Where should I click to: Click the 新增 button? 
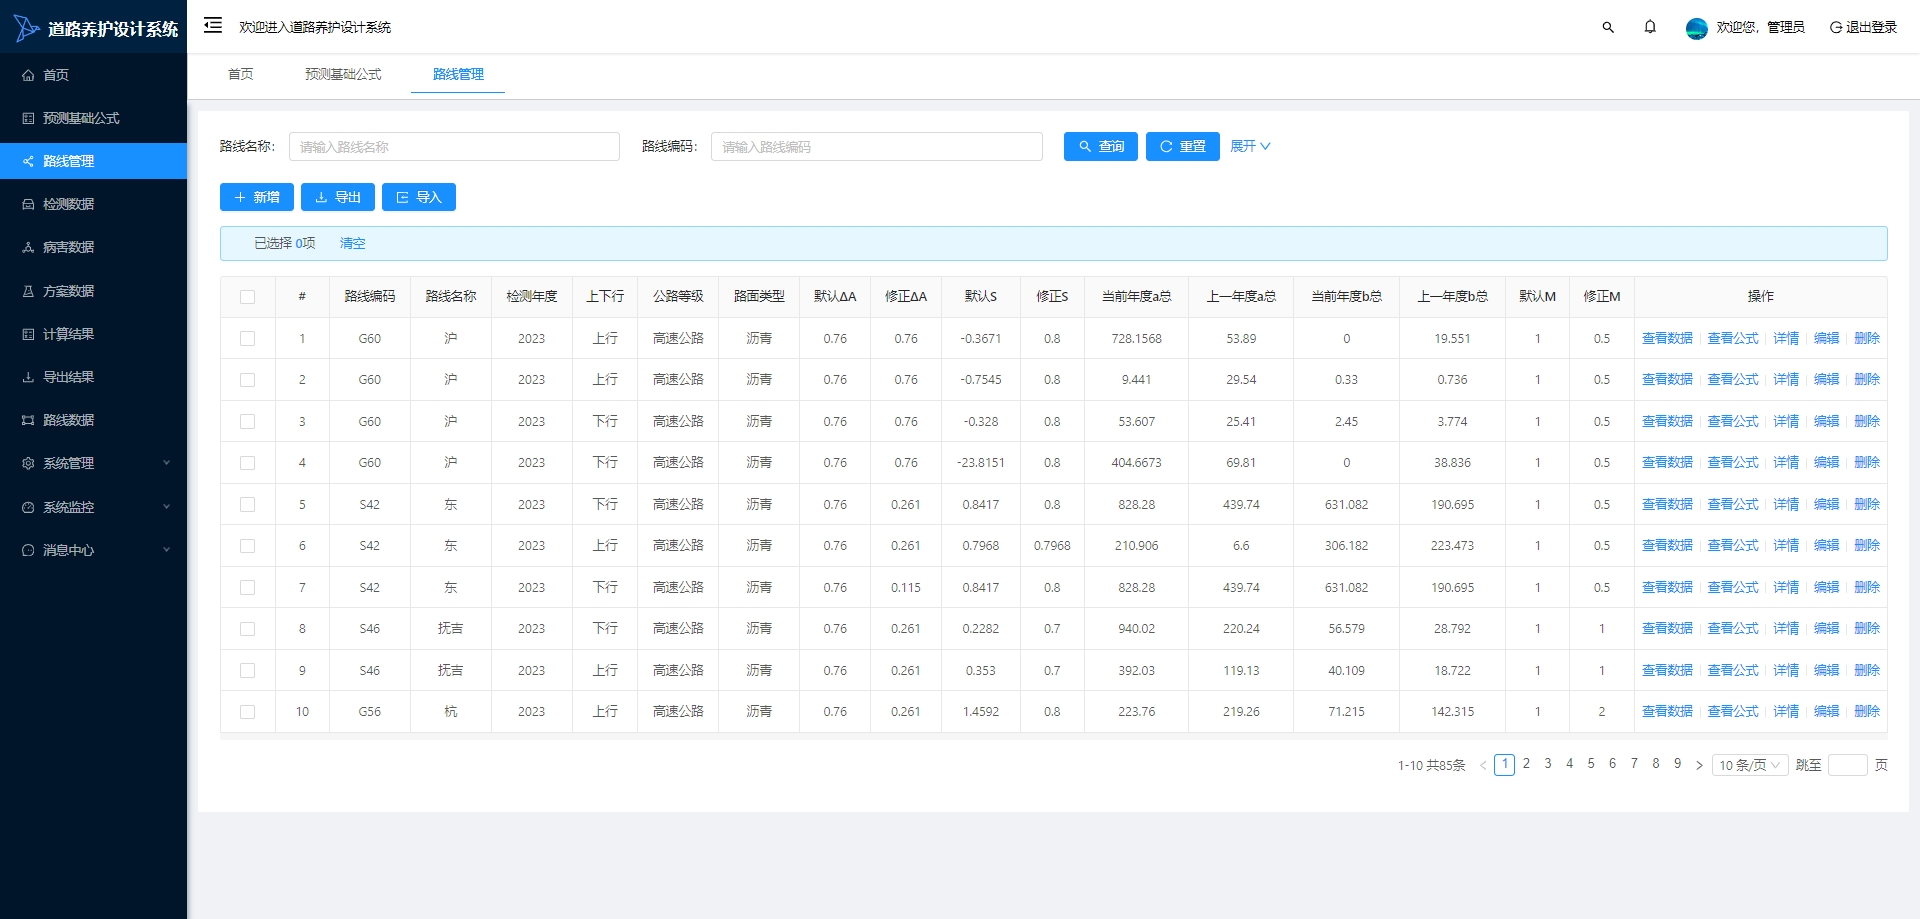[x=257, y=197]
